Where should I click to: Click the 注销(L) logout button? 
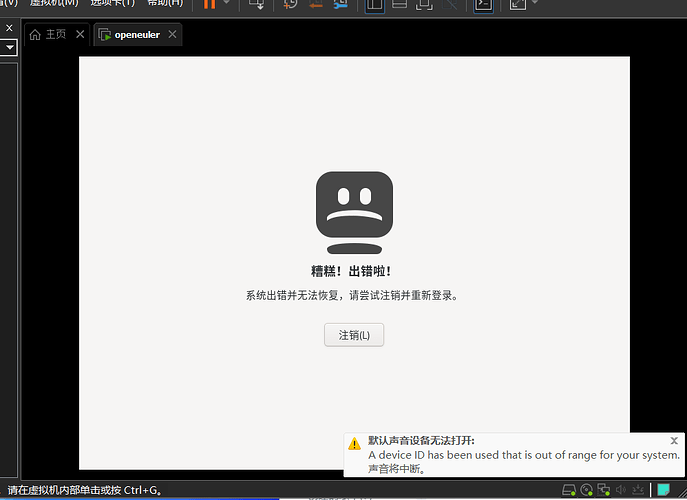pyautogui.click(x=354, y=335)
